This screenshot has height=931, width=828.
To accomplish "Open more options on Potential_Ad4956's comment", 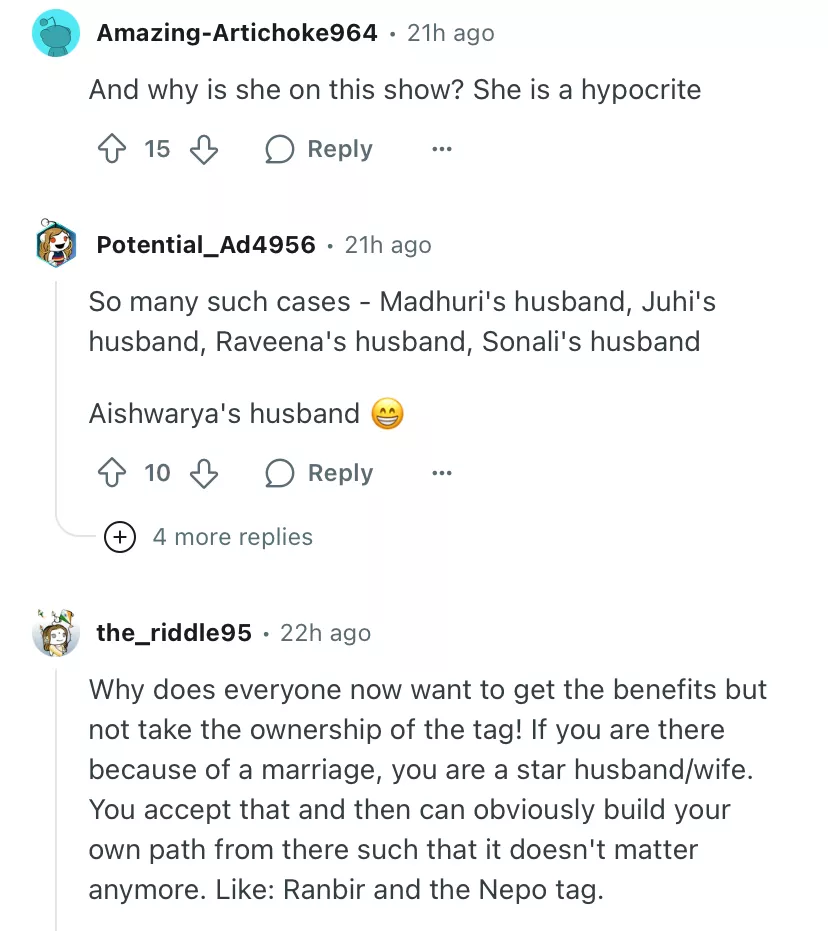I will coord(441,473).
